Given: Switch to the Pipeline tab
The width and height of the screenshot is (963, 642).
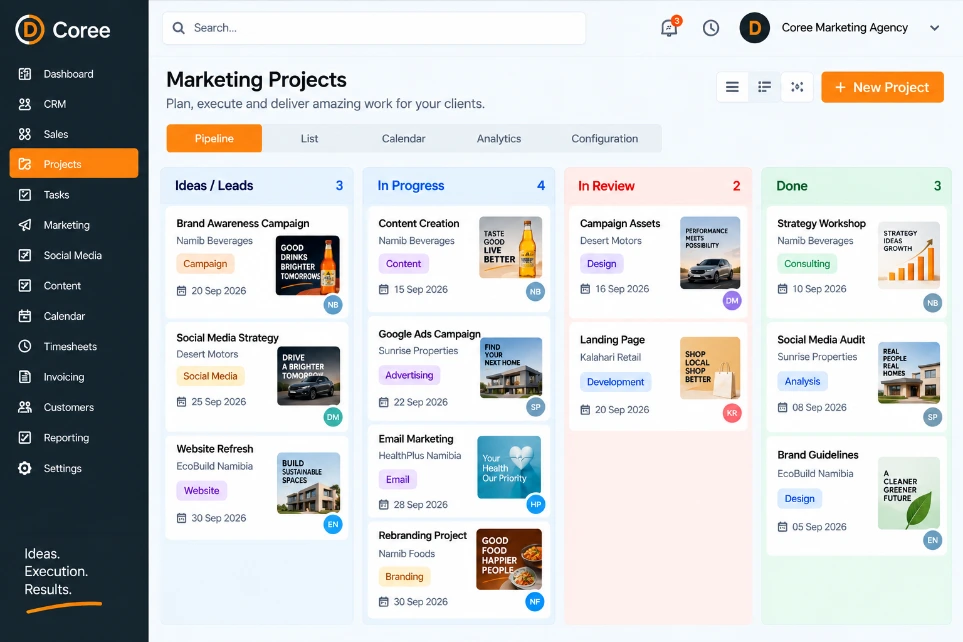Looking at the screenshot, I should coord(214,138).
